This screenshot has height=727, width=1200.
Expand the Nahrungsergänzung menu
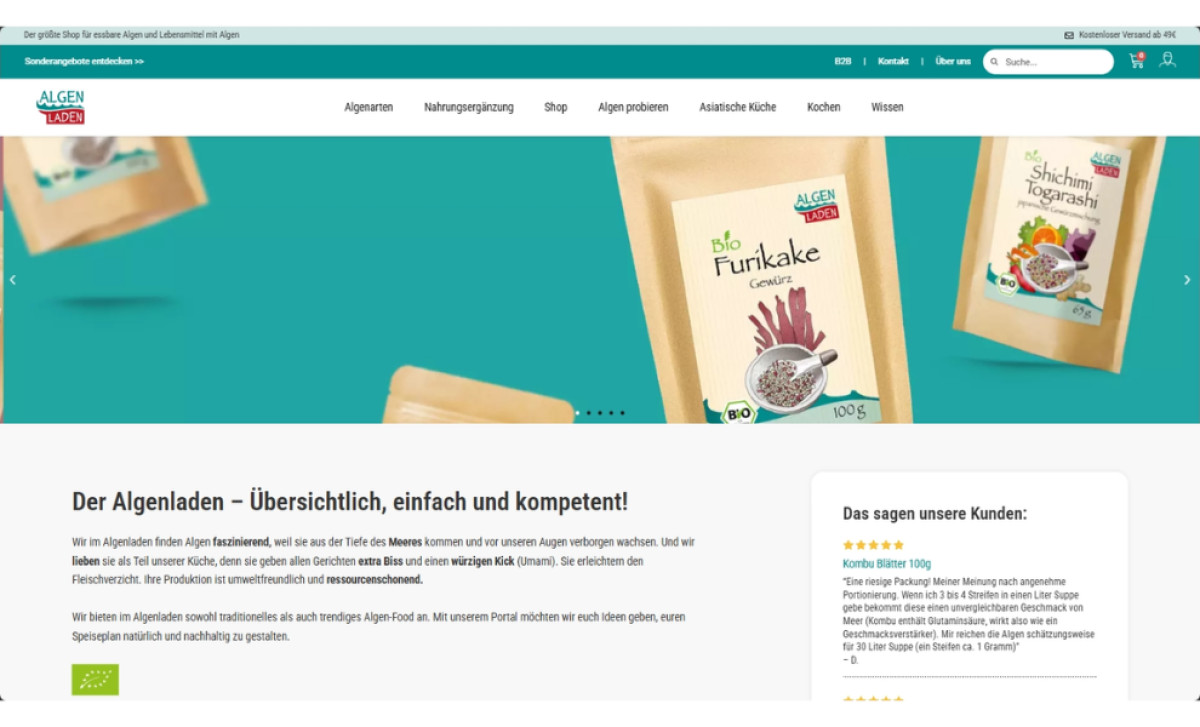click(x=469, y=107)
